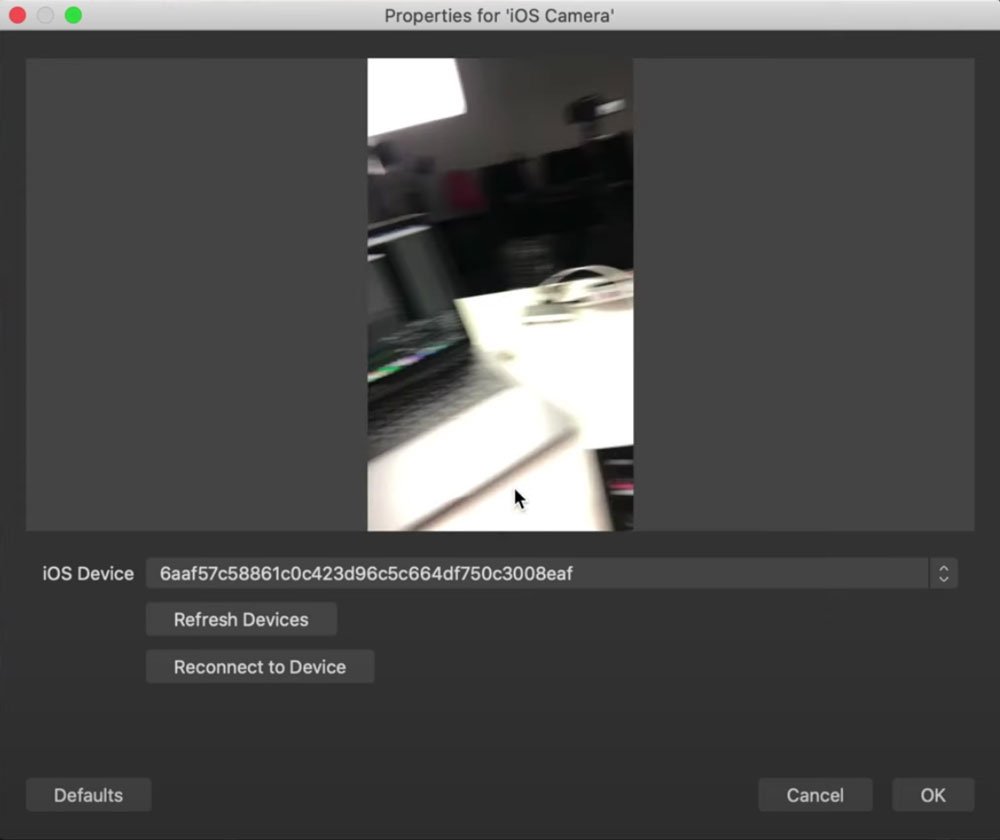The height and width of the screenshot is (840, 1000).
Task: Click the empty gray area right of the preview
Action: (803, 294)
